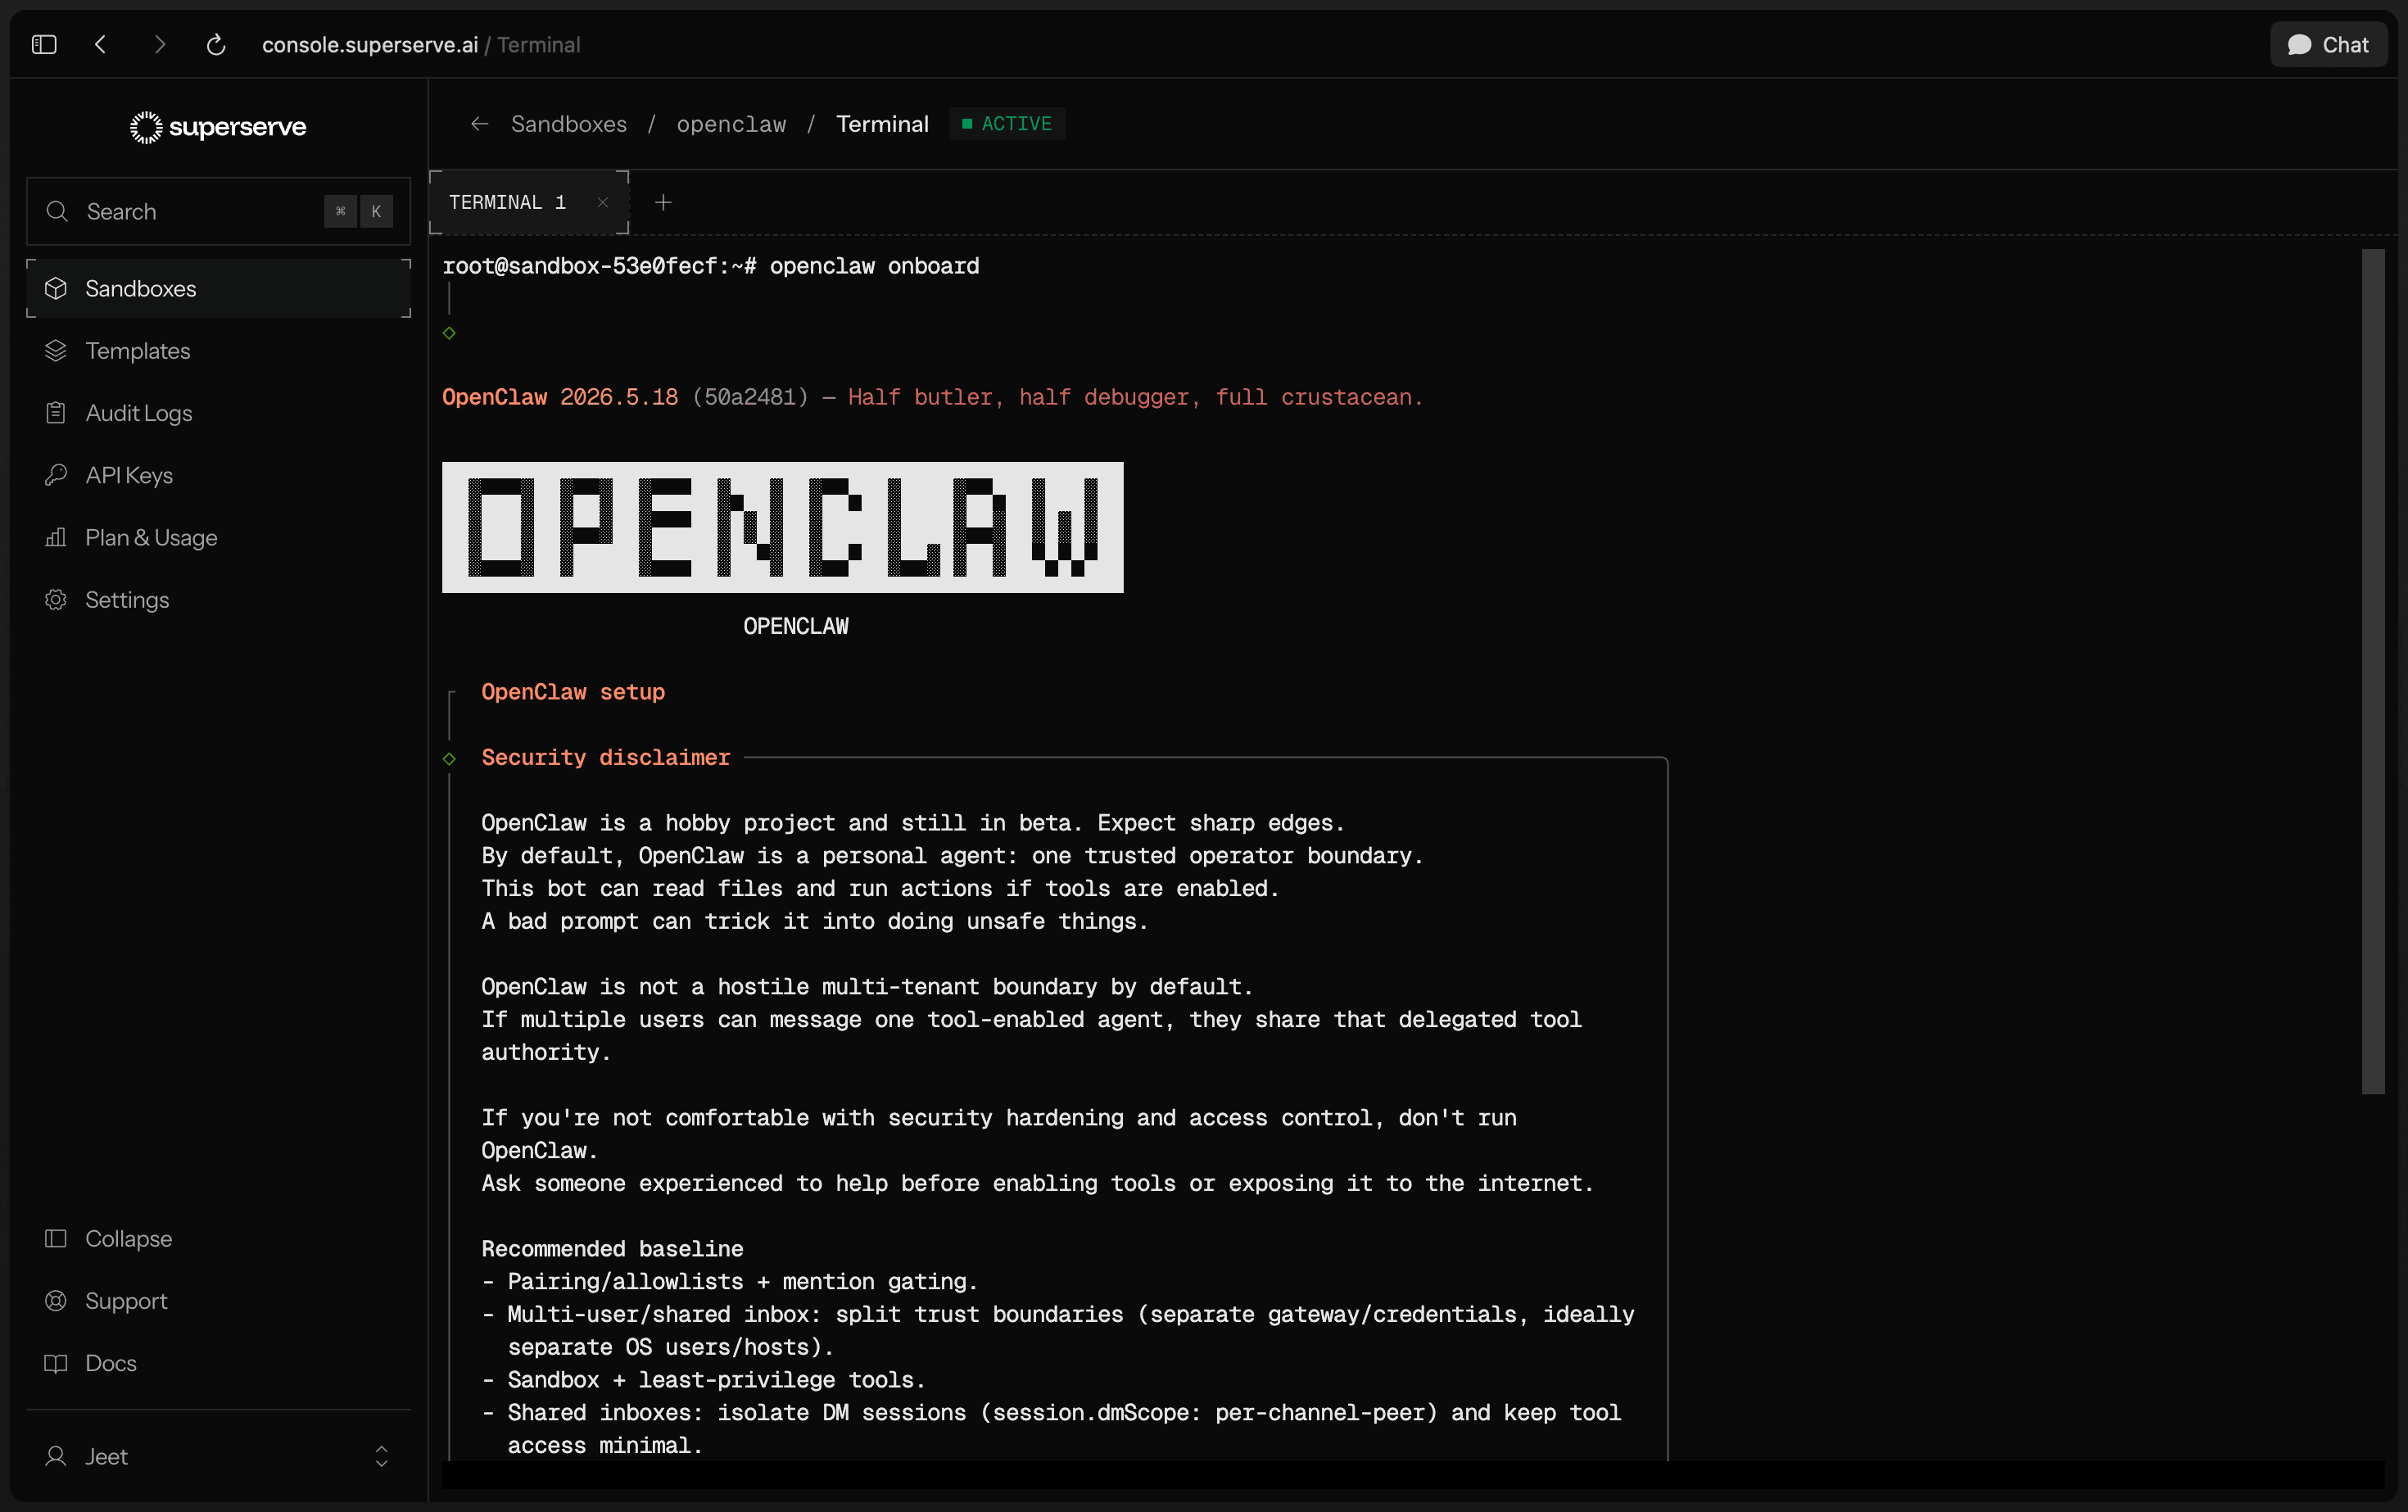The width and height of the screenshot is (2408, 1512).
Task: Focus the Search field in sidebar
Action: coord(218,211)
